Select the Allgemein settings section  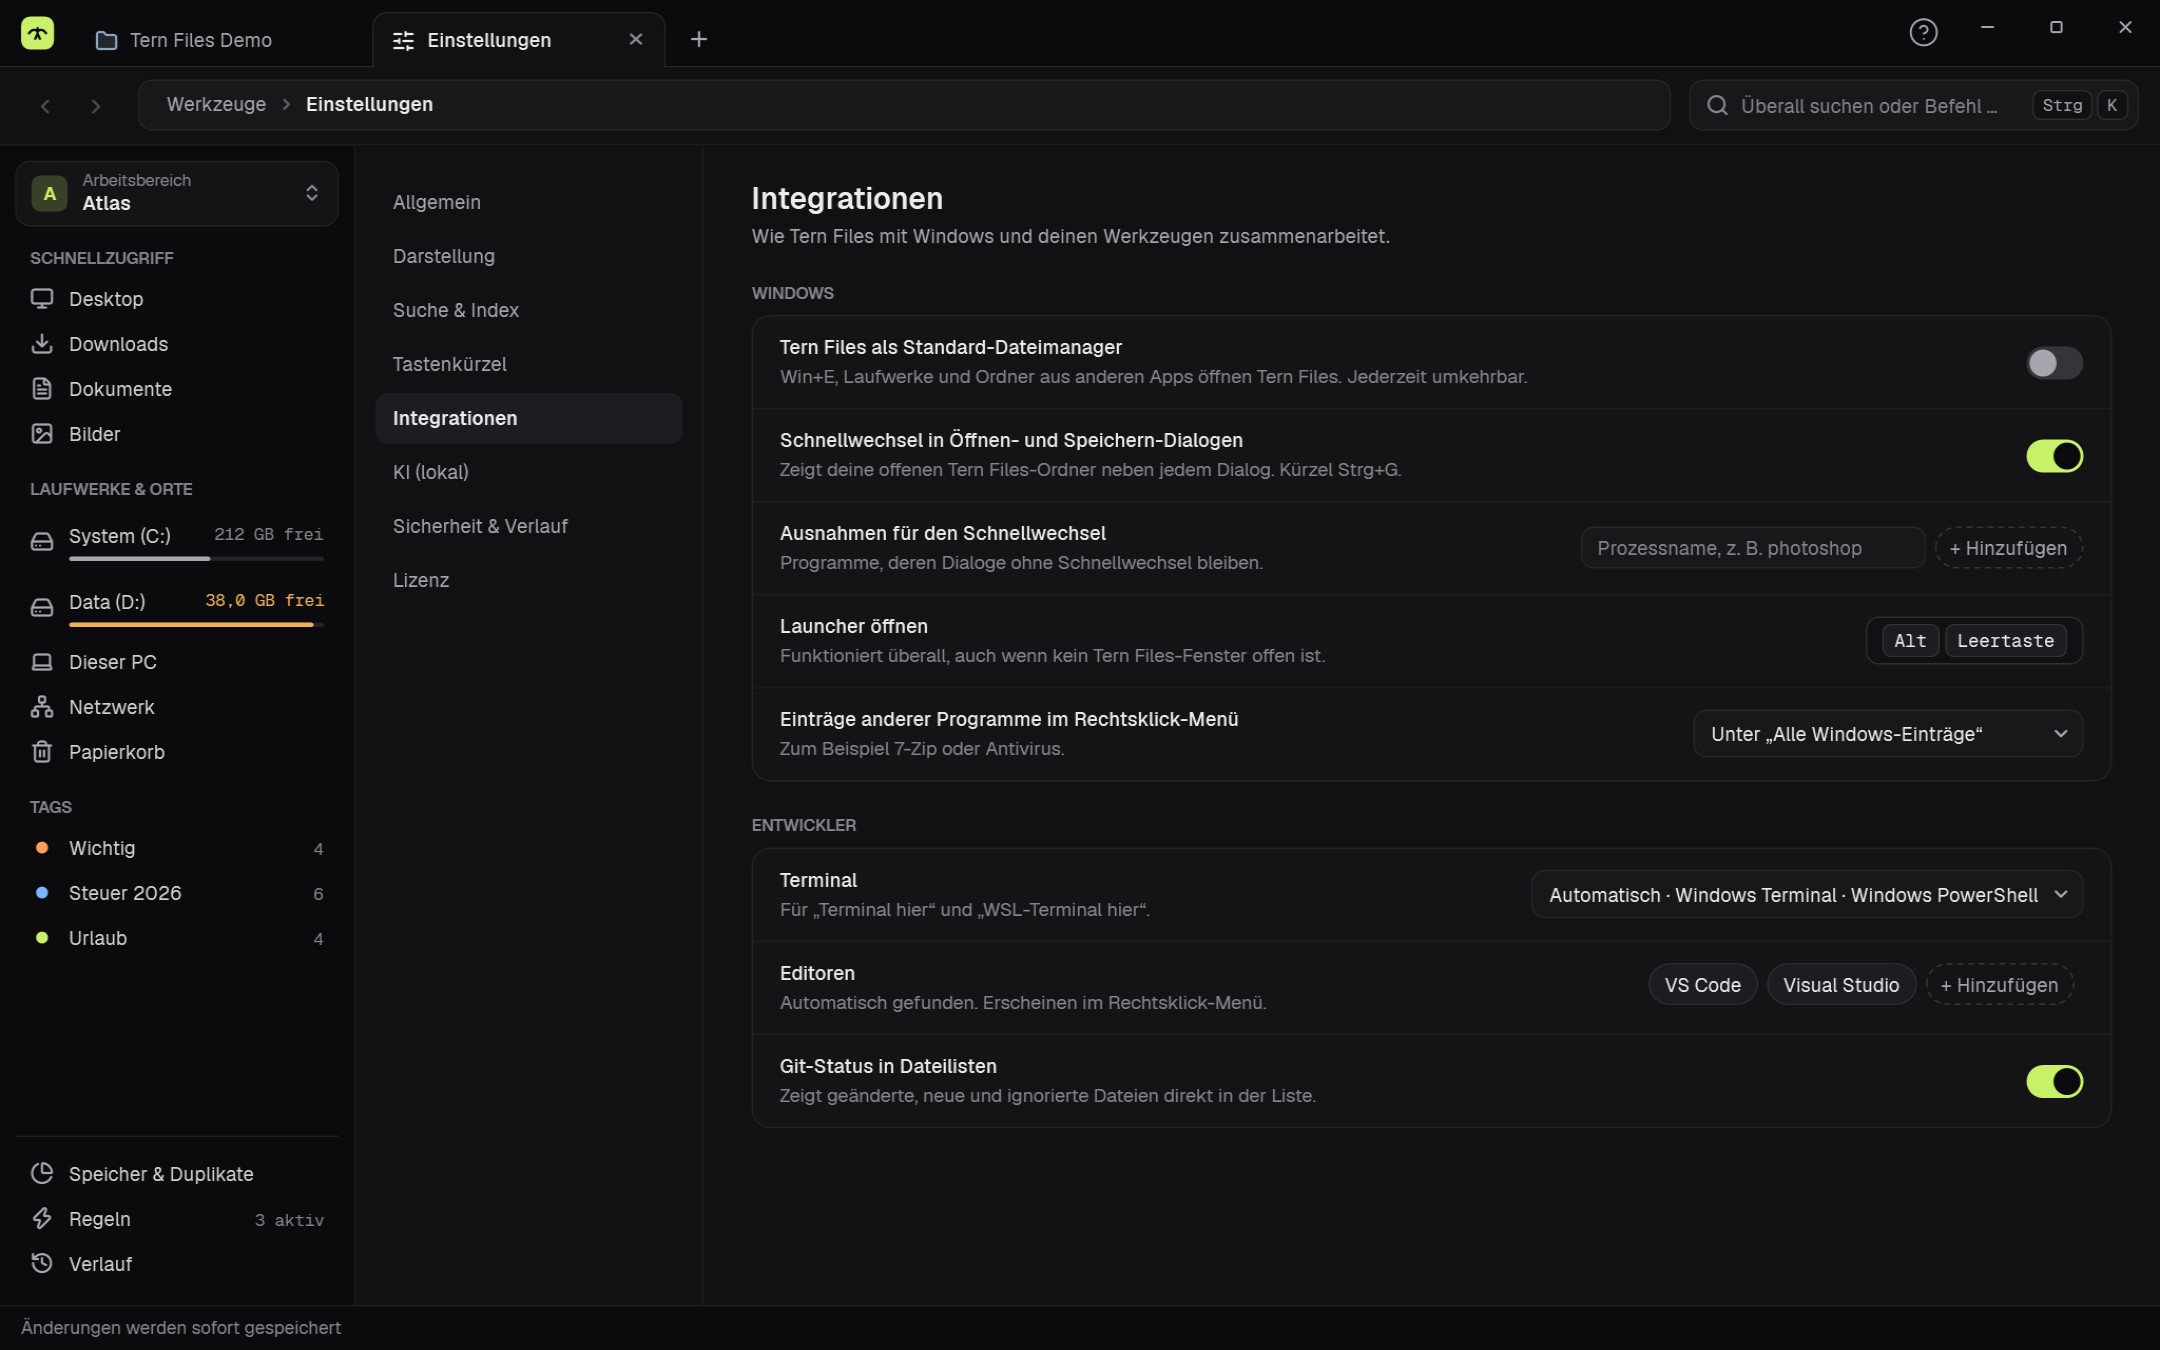click(x=529, y=202)
